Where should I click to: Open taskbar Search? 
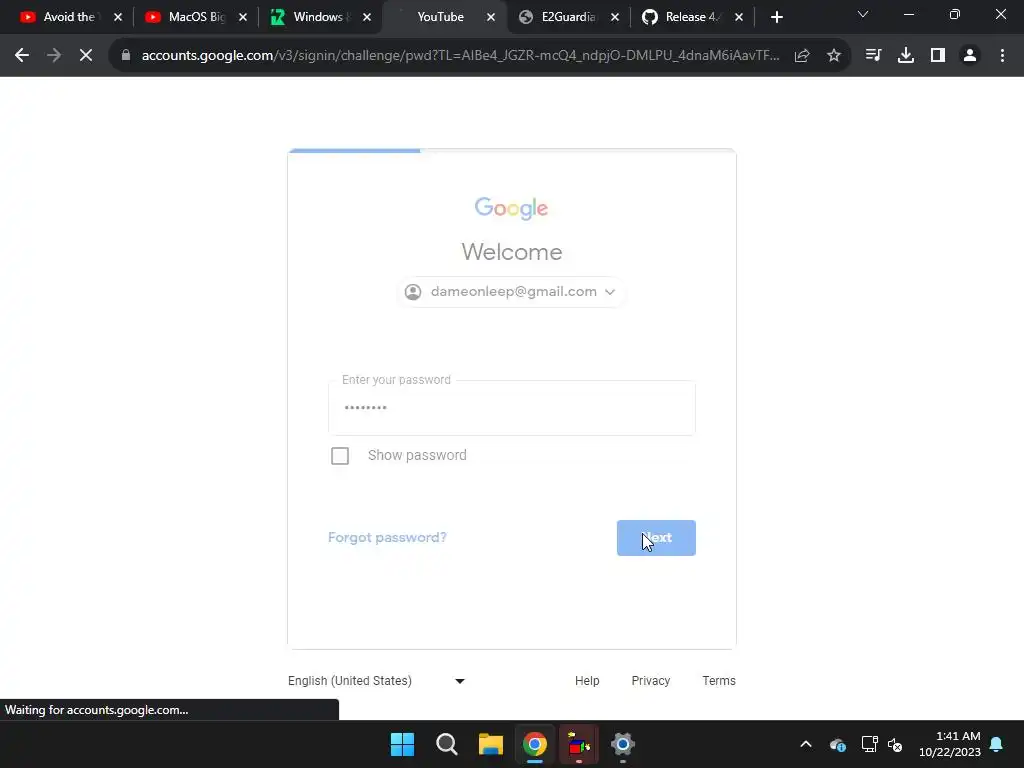[447, 744]
